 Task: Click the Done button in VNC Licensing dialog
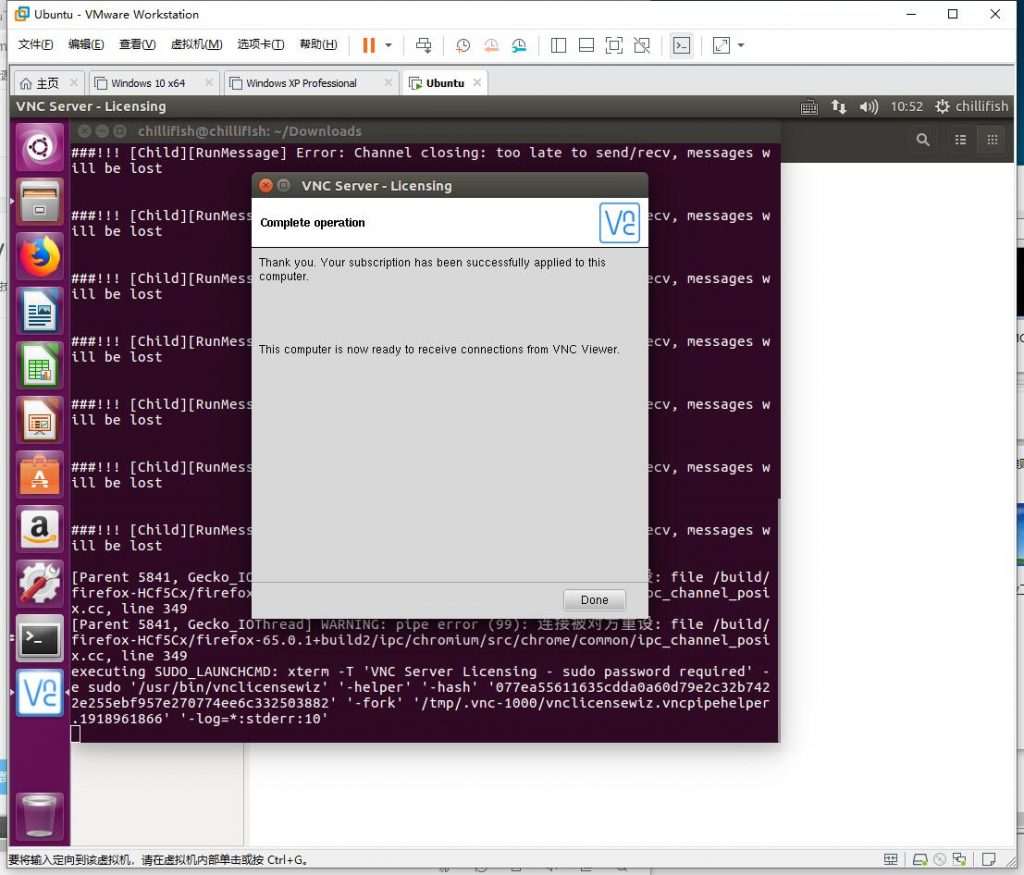click(x=594, y=599)
